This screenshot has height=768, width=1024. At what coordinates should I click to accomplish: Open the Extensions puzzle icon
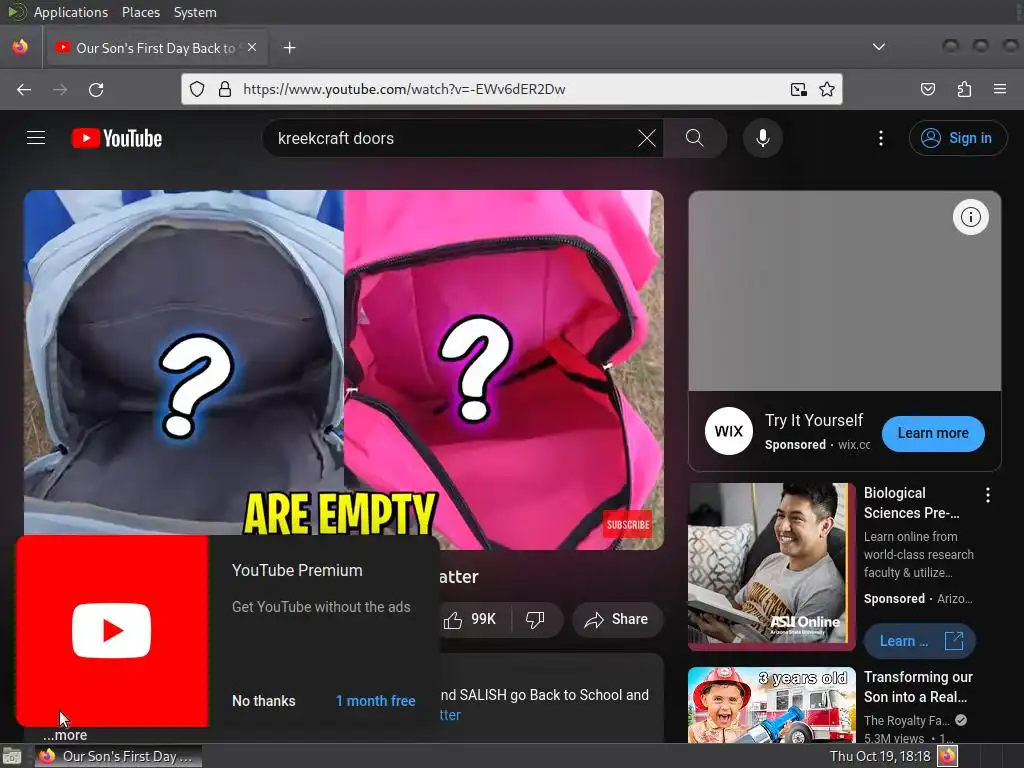click(x=964, y=89)
